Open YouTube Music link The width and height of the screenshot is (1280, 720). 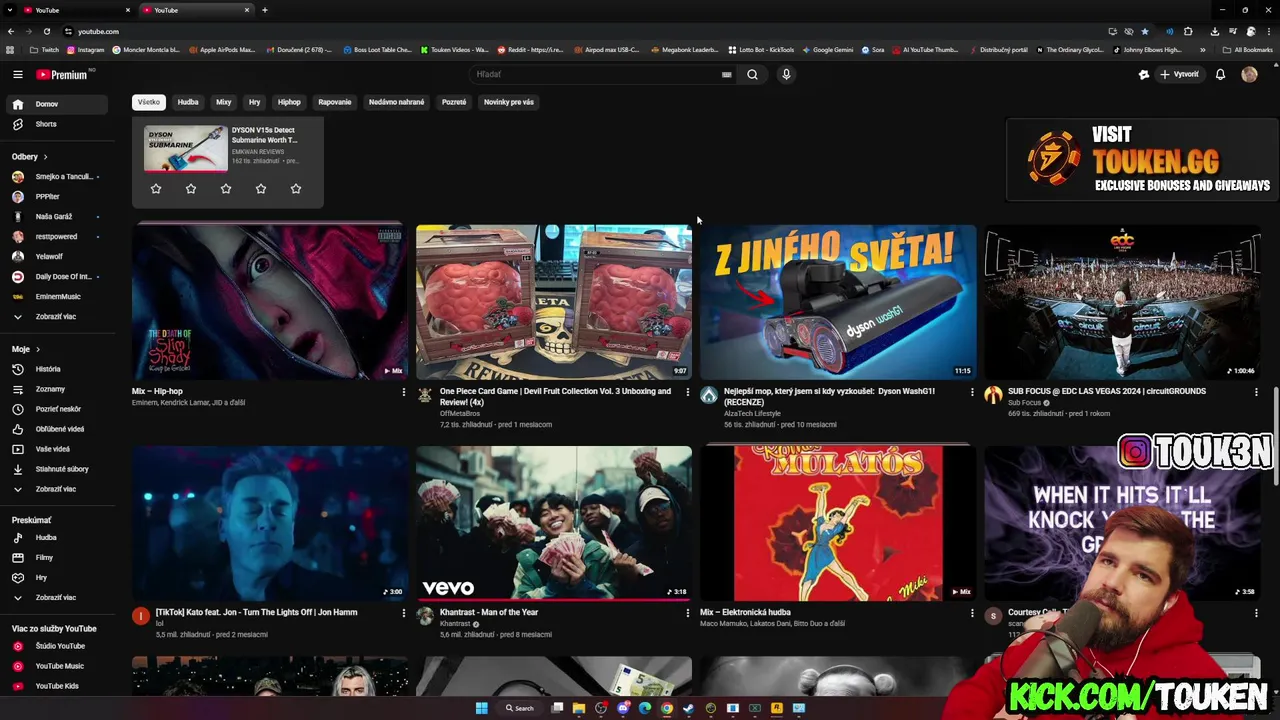point(57,666)
